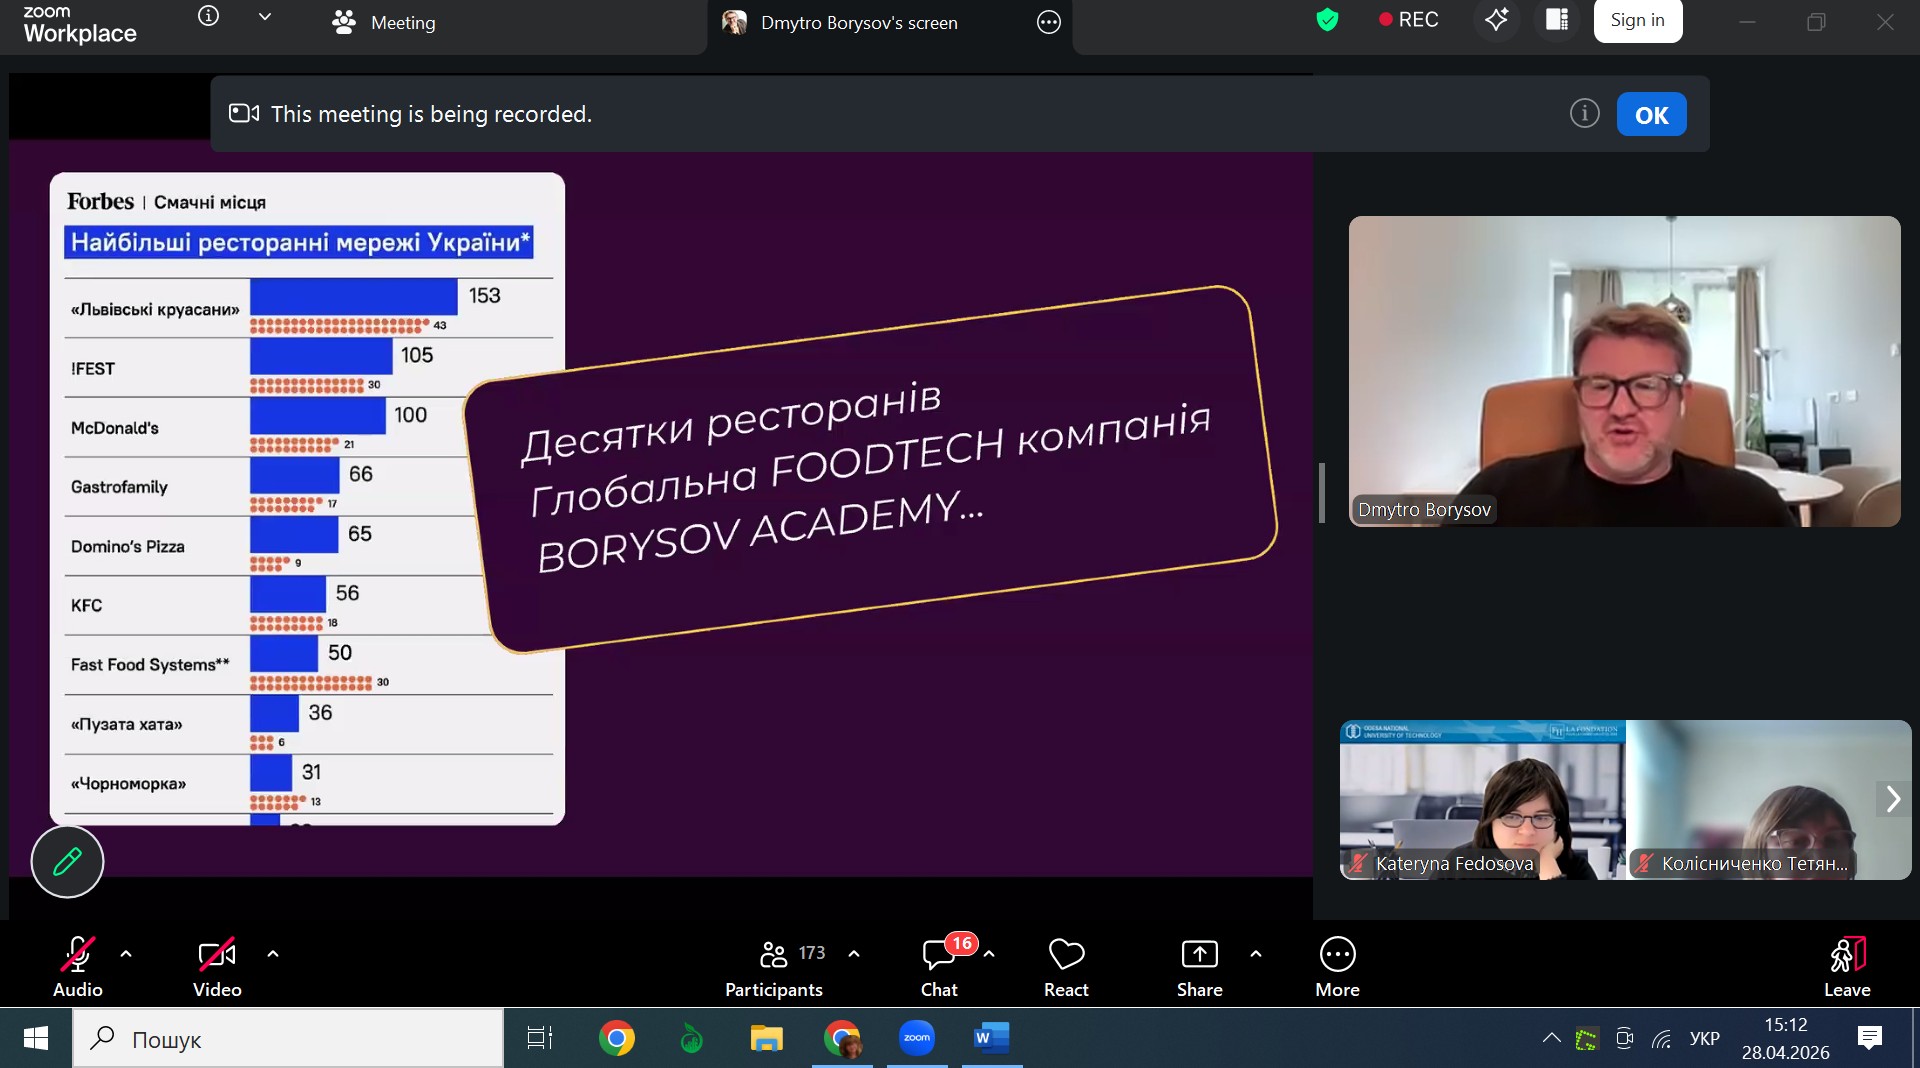Open Microsoft Word from taskbar
Image resolution: width=1920 pixels, height=1068 pixels.
pyautogui.click(x=992, y=1039)
